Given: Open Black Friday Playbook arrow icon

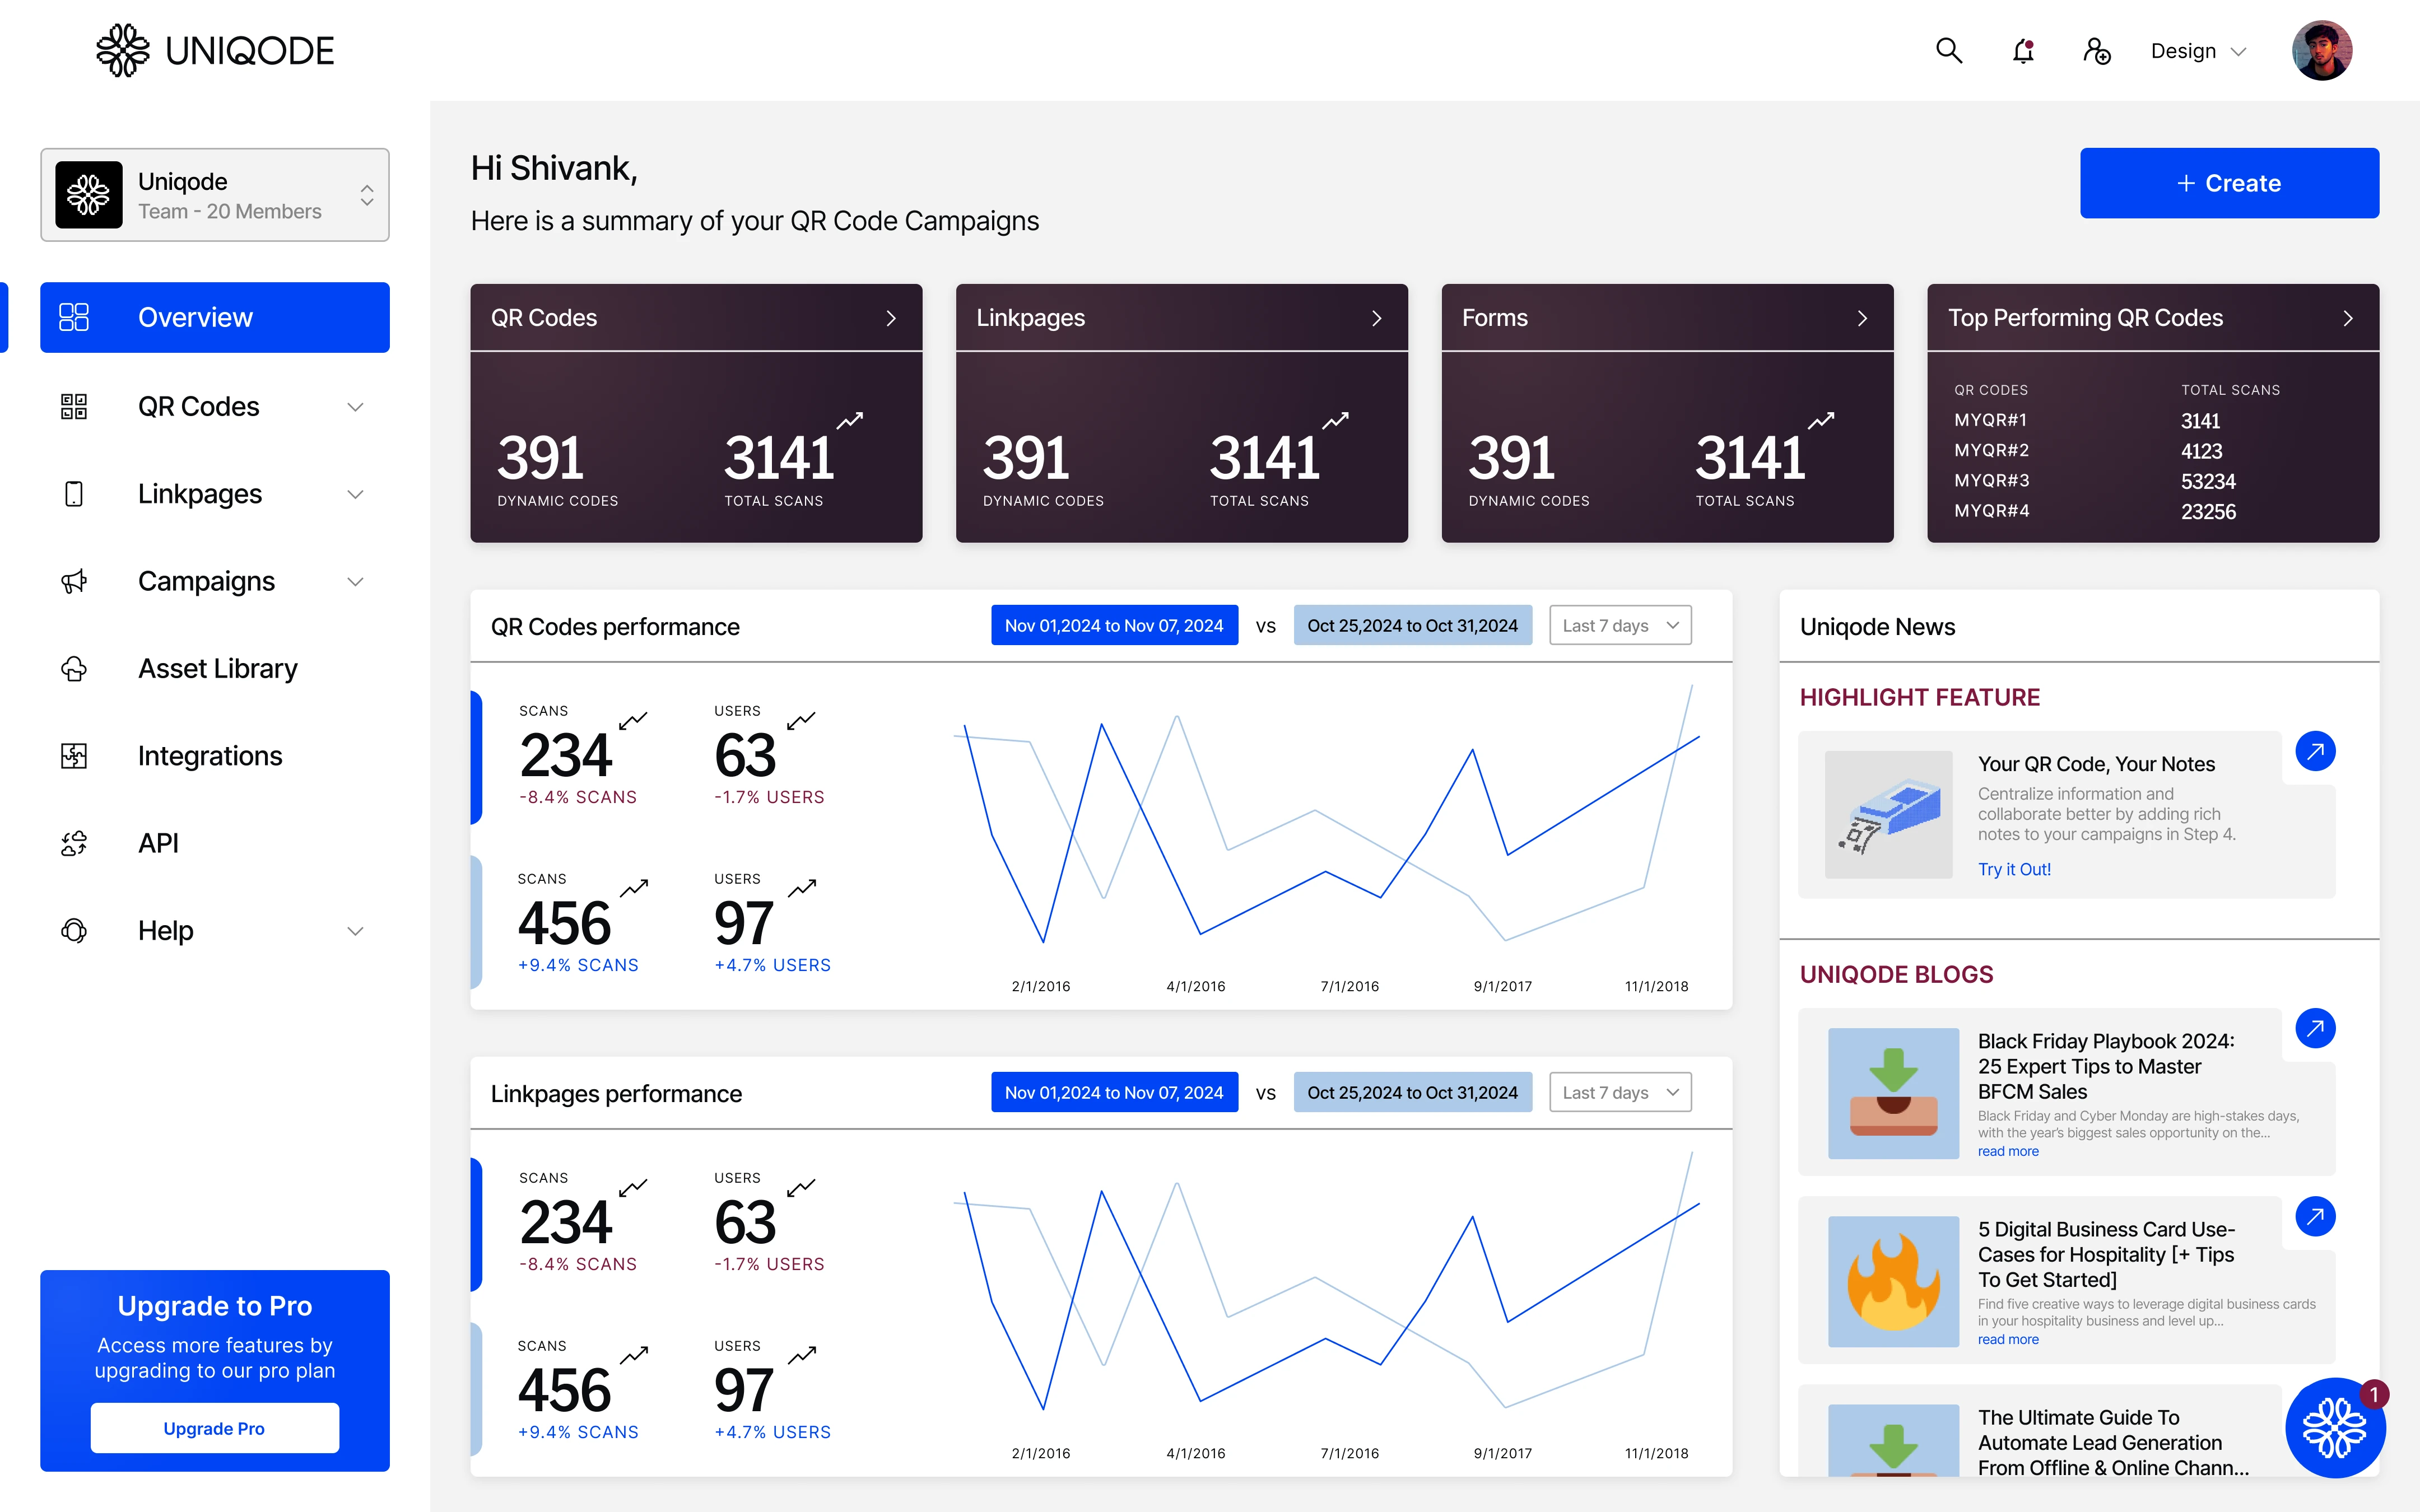Looking at the screenshot, I should tap(2315, 1028).
